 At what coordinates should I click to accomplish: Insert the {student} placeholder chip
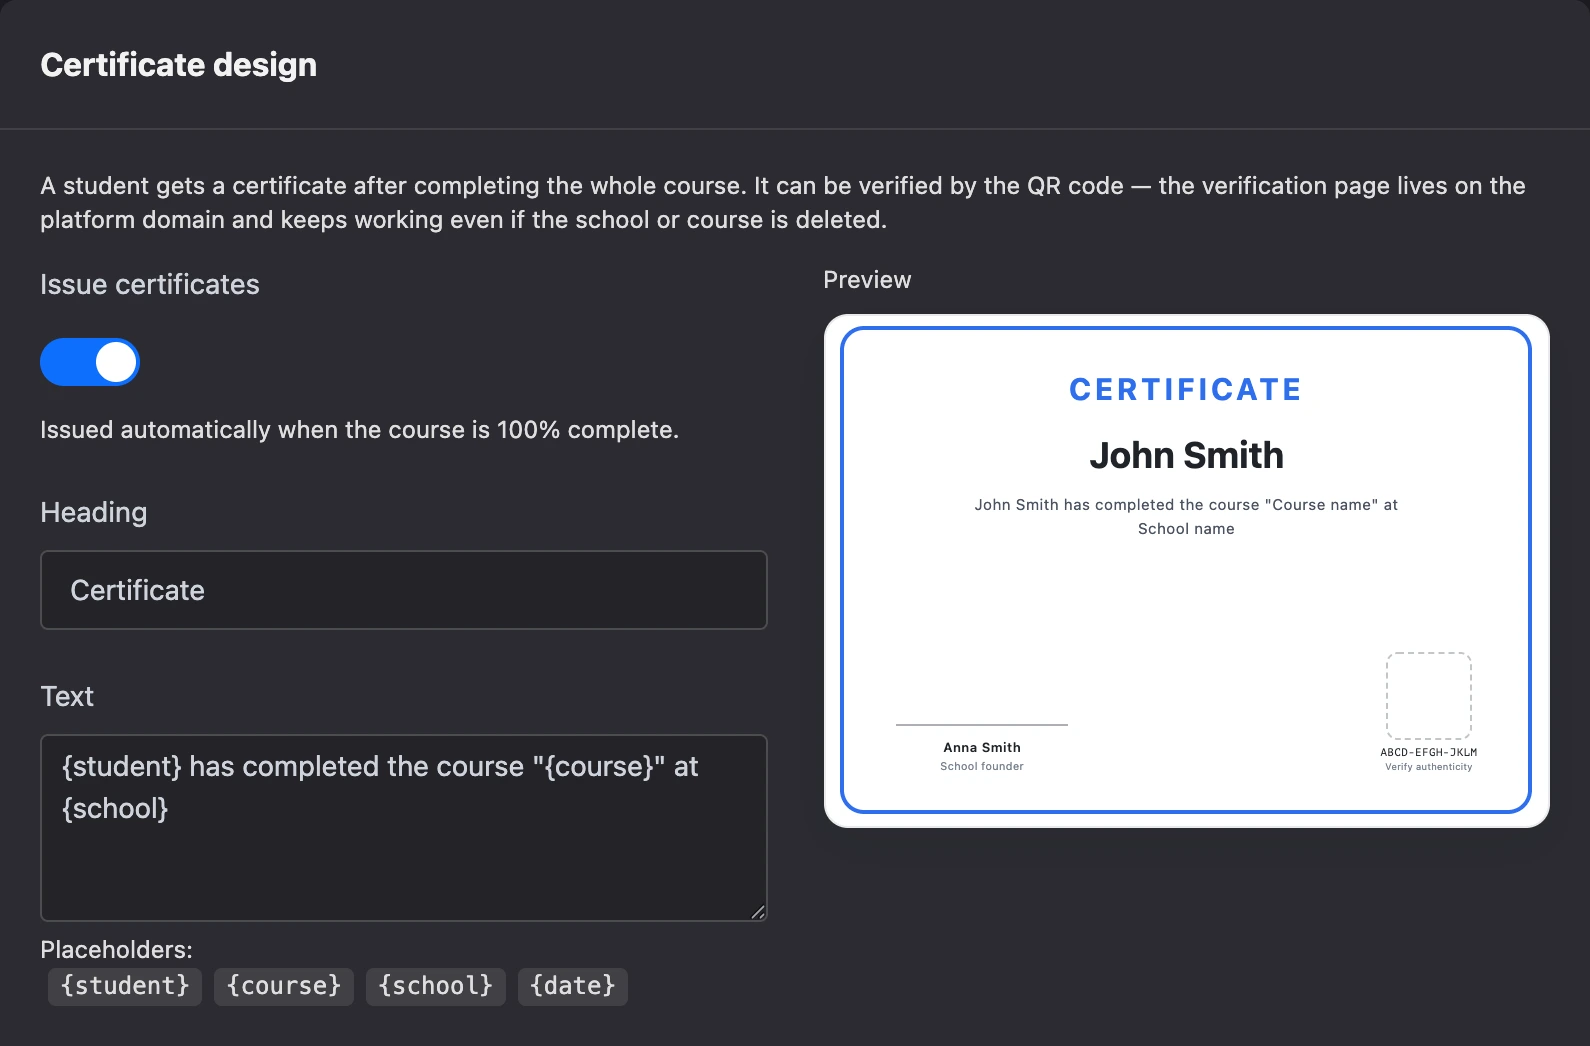125,986
